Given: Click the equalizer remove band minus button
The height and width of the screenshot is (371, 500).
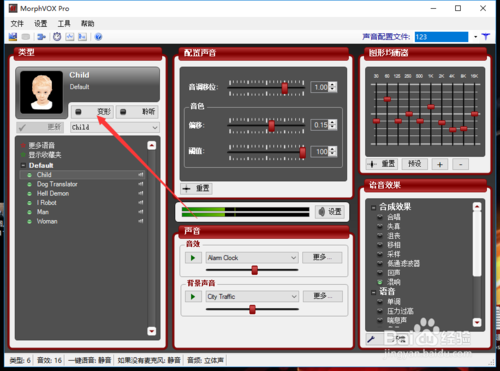Looking at the screenshot, I should click(x=461, y=164).
